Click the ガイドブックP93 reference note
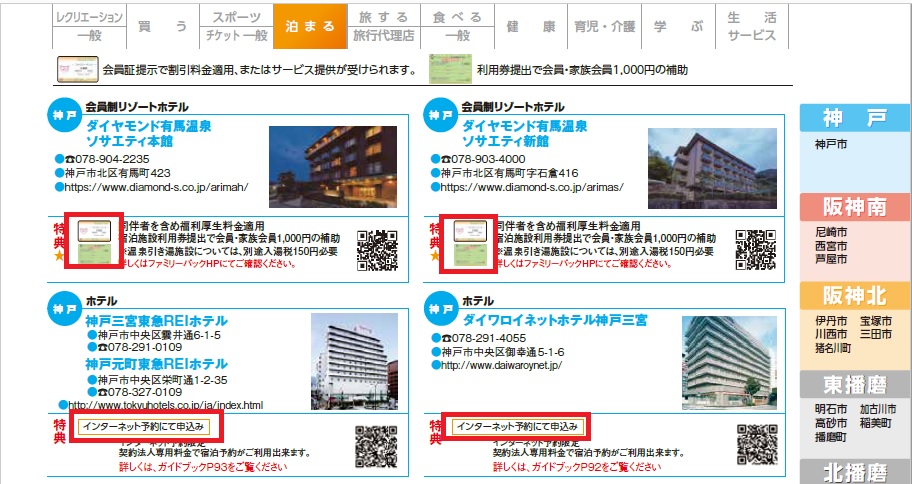Viewport: 912px width, 484px height. (x=203, y=467)
